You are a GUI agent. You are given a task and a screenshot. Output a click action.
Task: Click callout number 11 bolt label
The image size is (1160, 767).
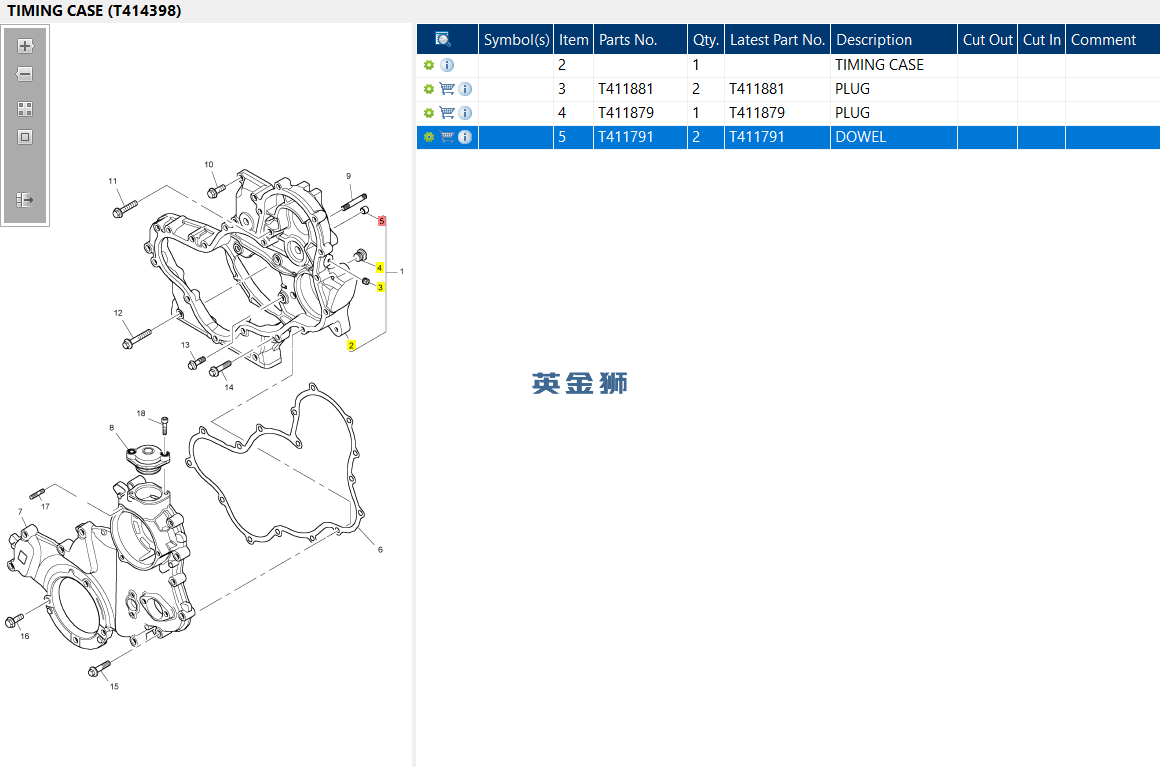click(112, 180)
